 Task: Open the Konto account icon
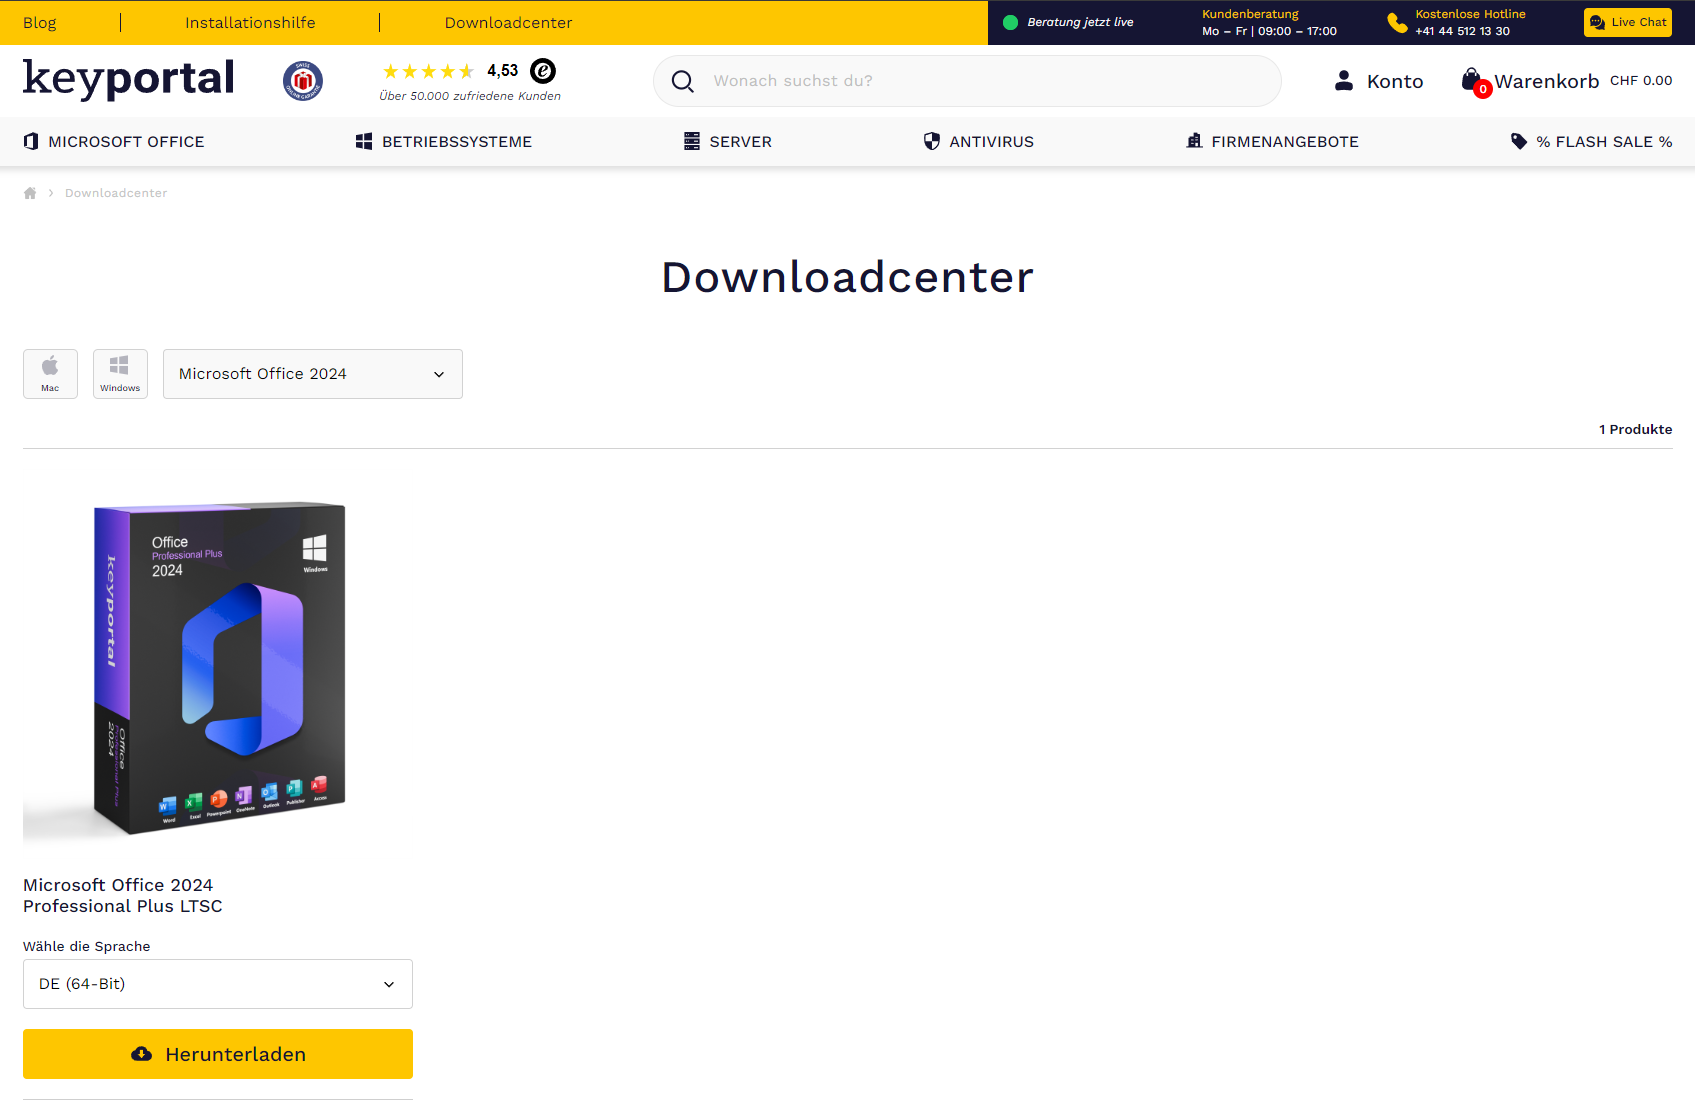[x=1344, y=81]
